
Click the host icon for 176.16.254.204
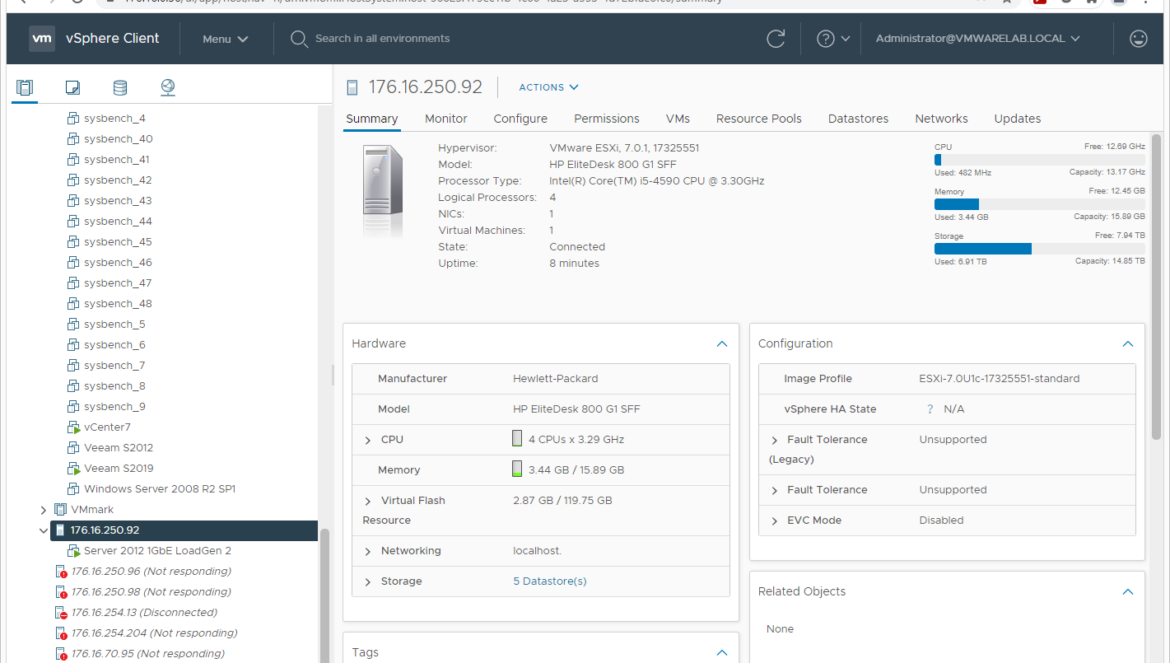coord(61,633)
